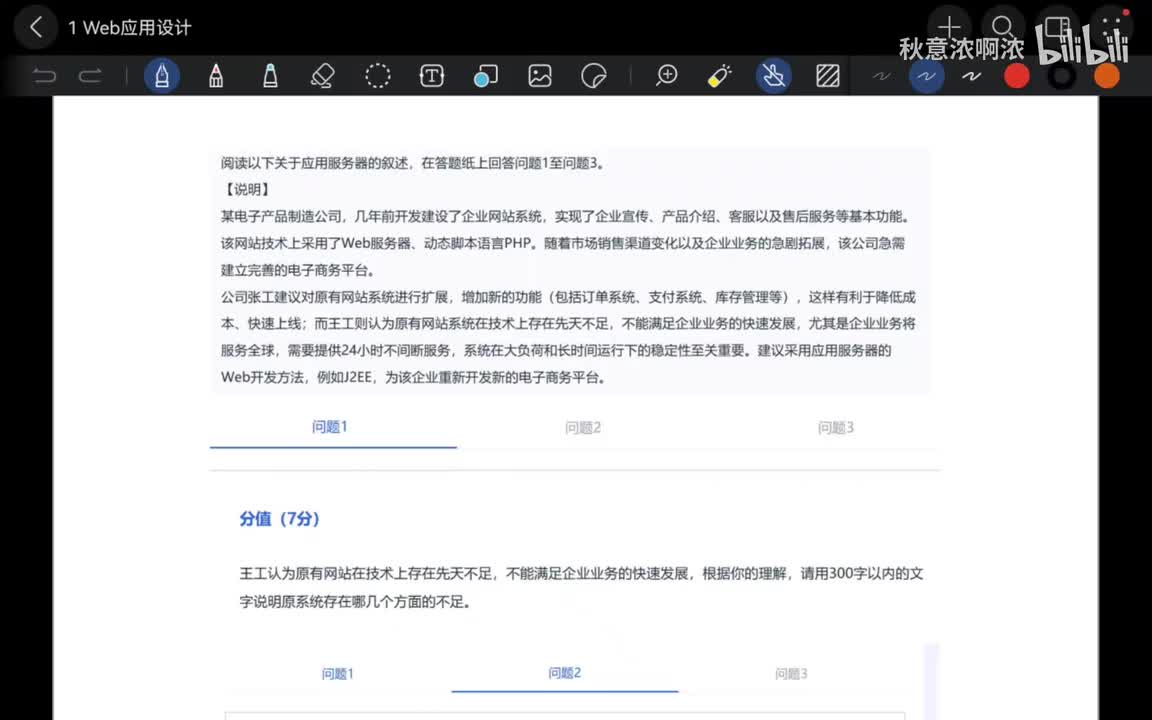Add a new page with plus

click(x=948, y=27)
